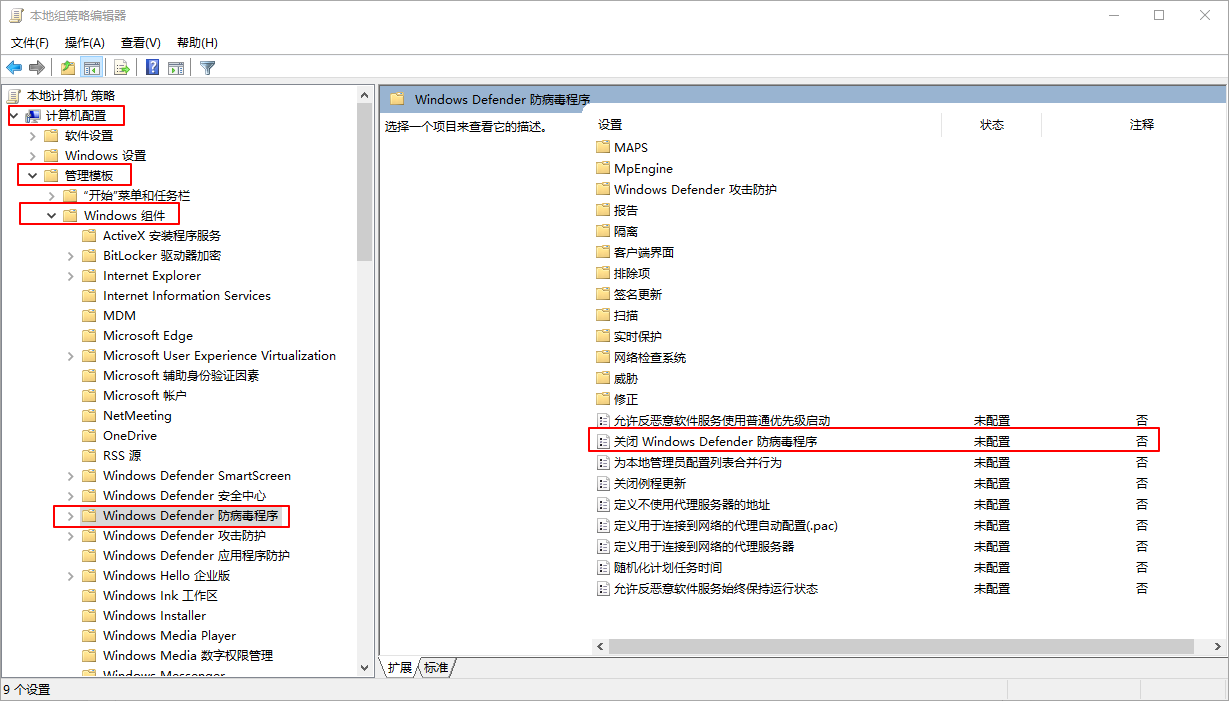Expand the 软件设置 tree node
The width and height of the screenshot is (1229, 701).
coord(33,135)
